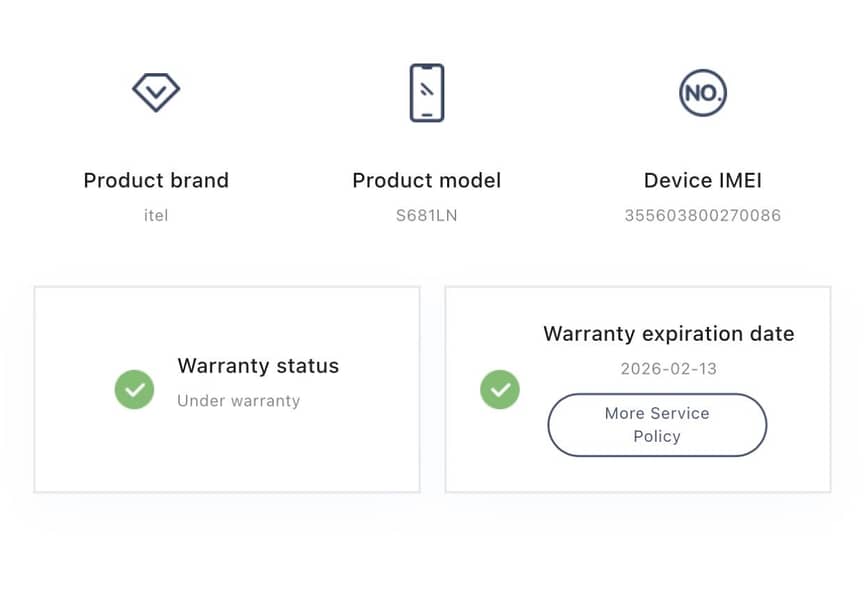Select the IMEI number 355603800270086
Image resolution: width=865 pixels, height=600 pixels.
pyautogui.click(x=703, y=215)
